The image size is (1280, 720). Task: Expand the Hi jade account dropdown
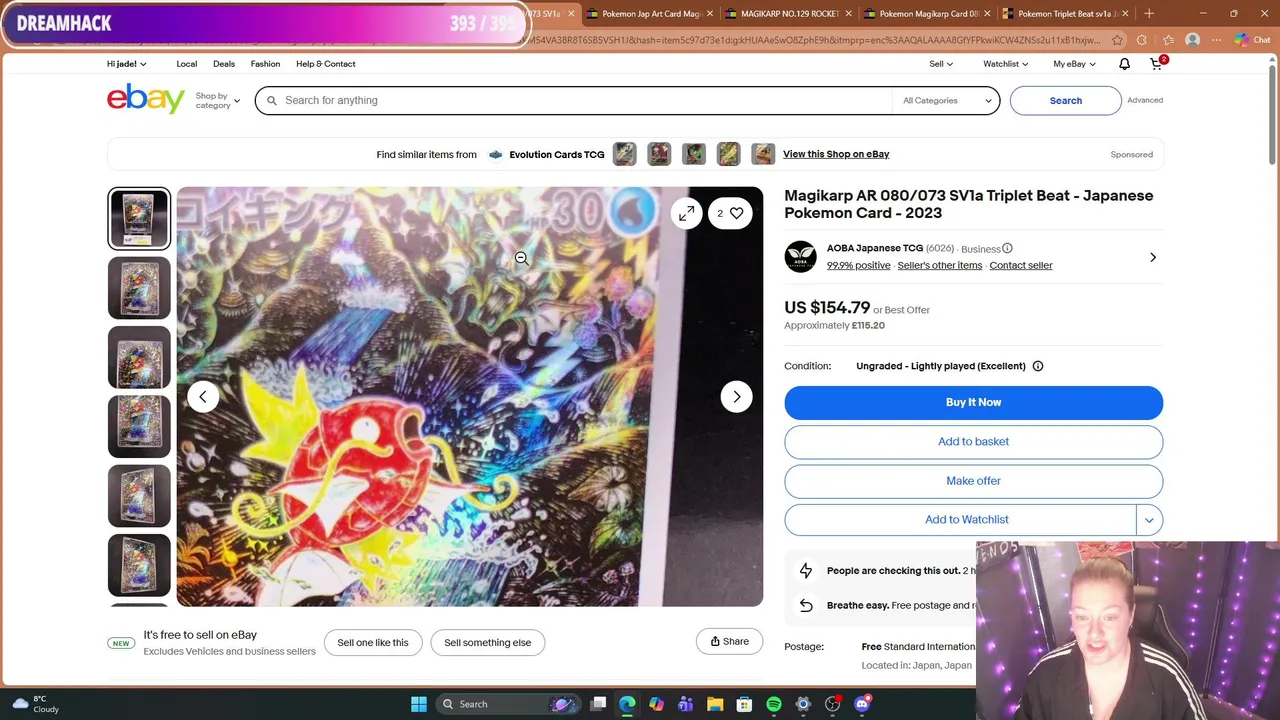pyautogui.click(x=126, y=64)
